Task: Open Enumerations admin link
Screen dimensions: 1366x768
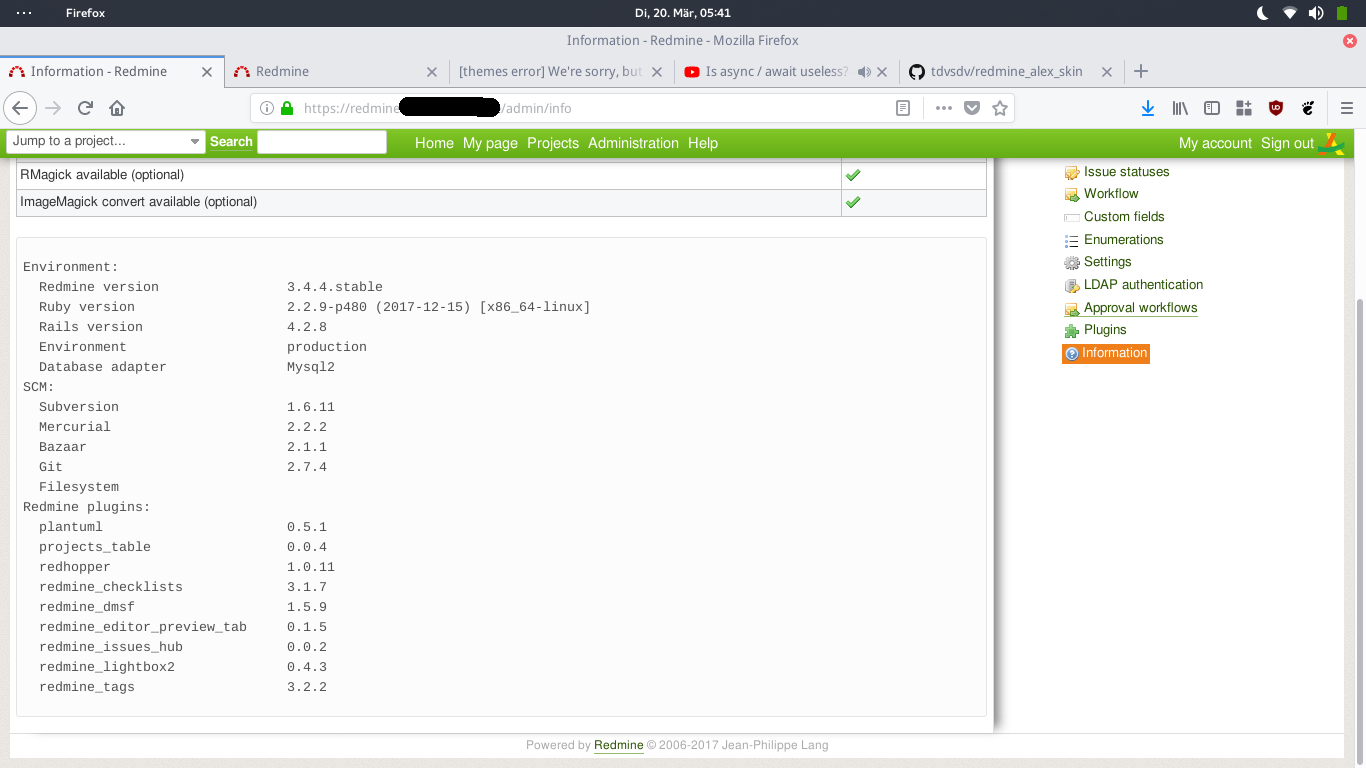Action: (1123, 239)
